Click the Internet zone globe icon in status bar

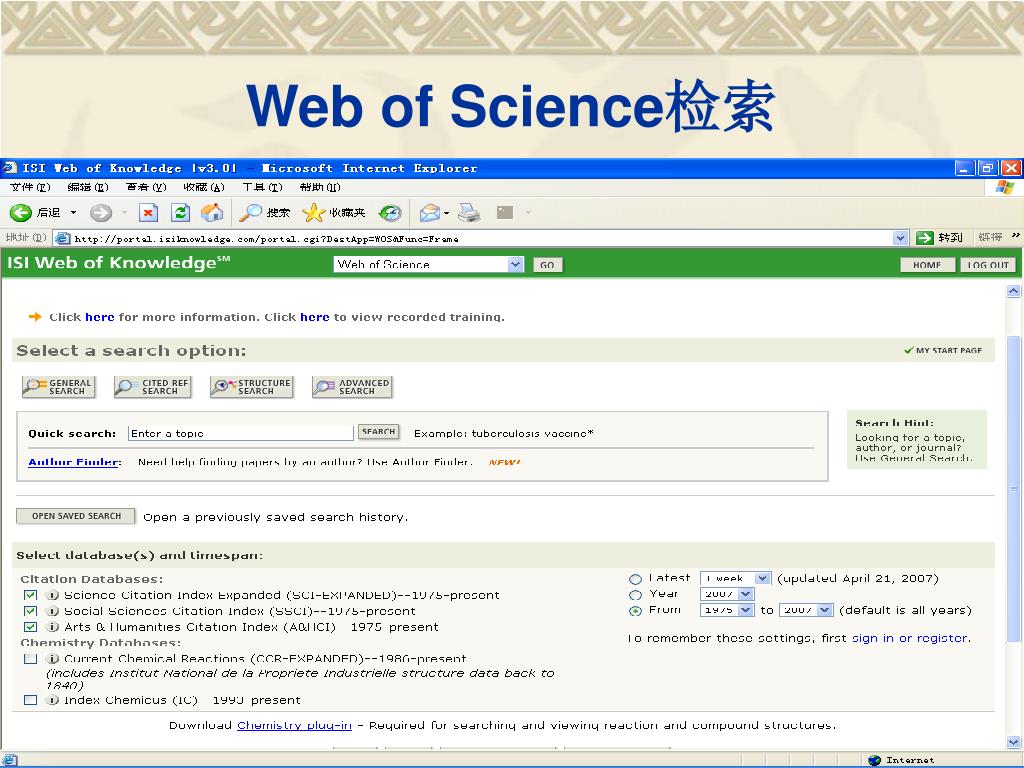[x=874, y=760]
